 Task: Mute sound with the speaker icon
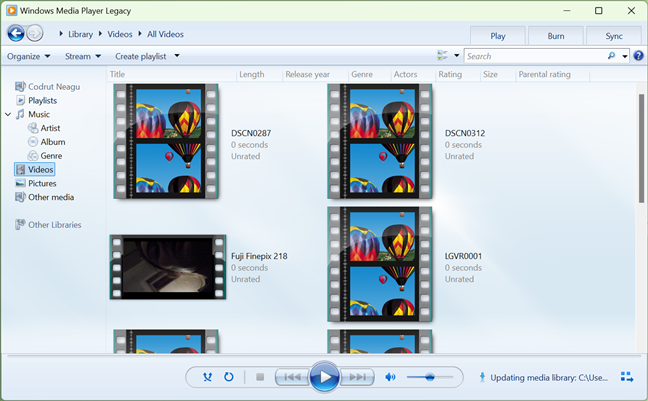[390, 377]
